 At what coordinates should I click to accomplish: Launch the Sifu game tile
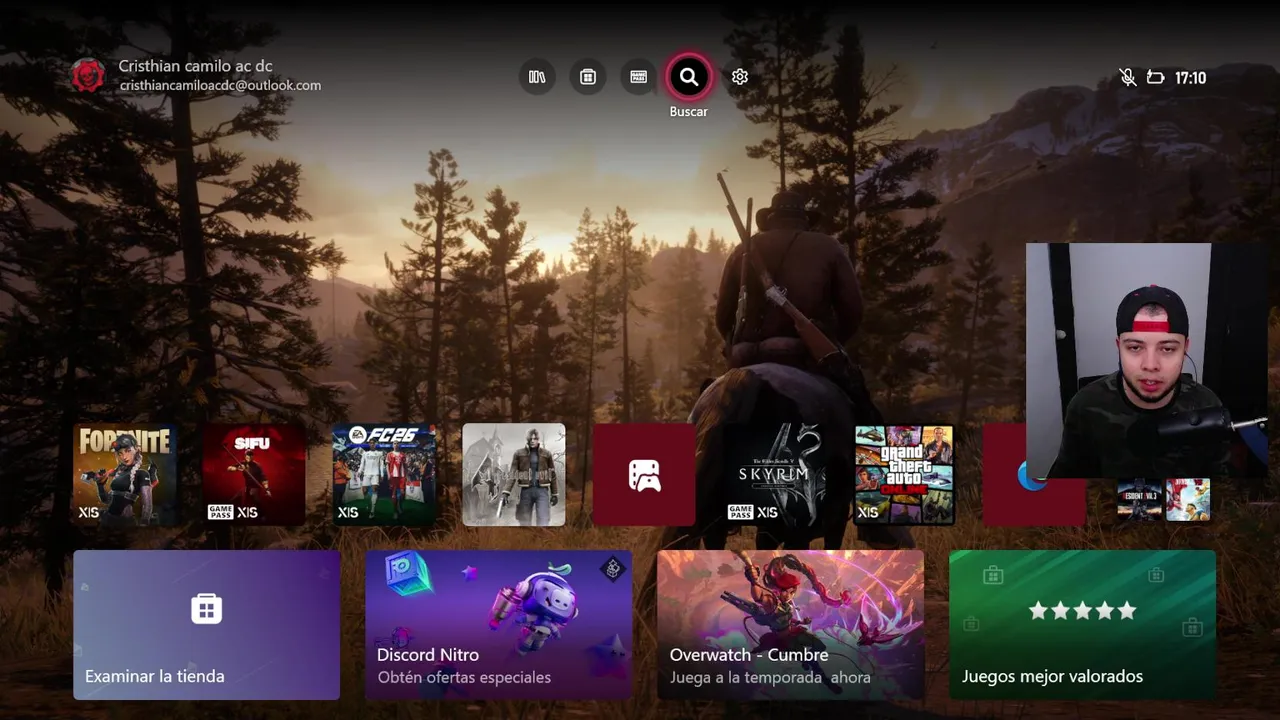254,475
